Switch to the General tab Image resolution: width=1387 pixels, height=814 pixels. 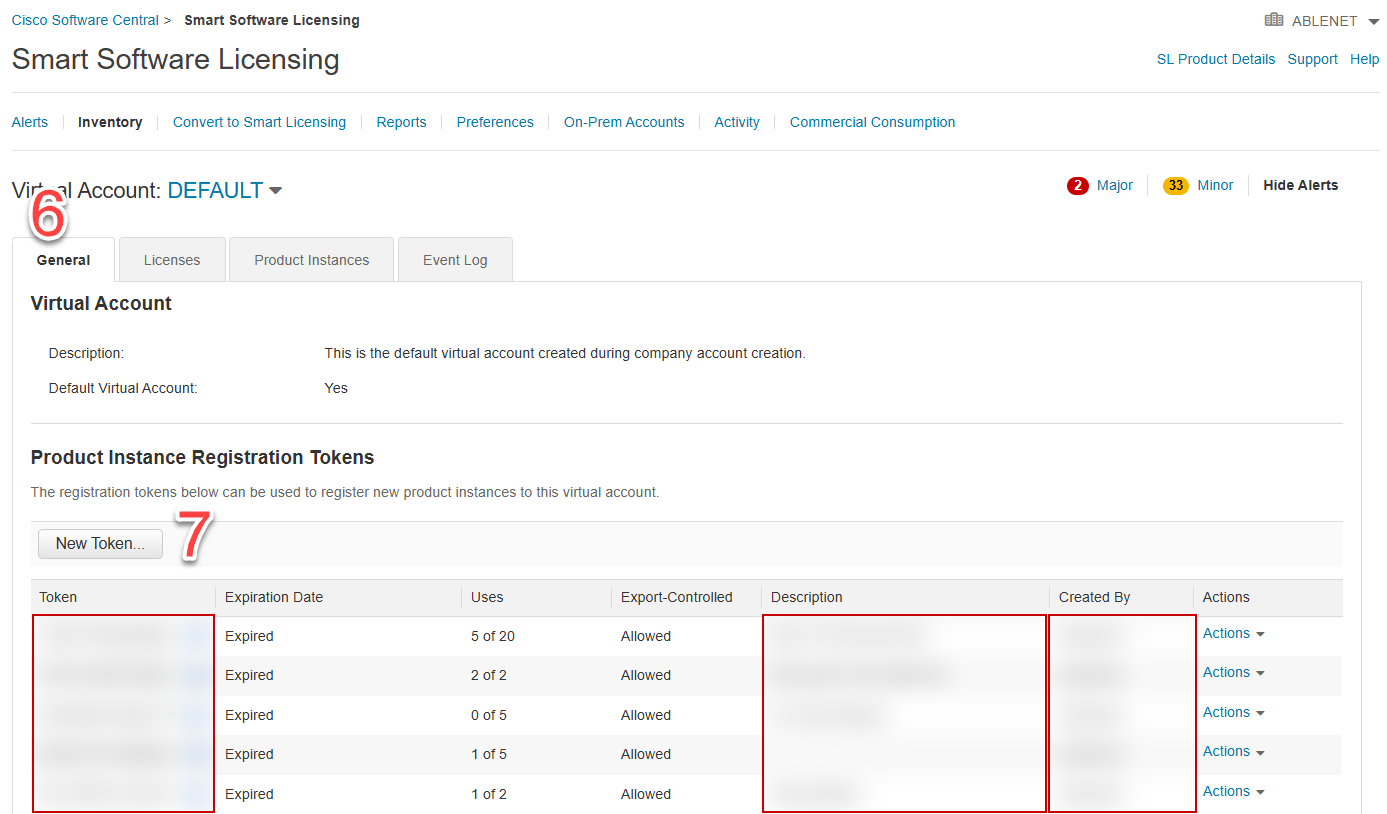coord(63,260)
